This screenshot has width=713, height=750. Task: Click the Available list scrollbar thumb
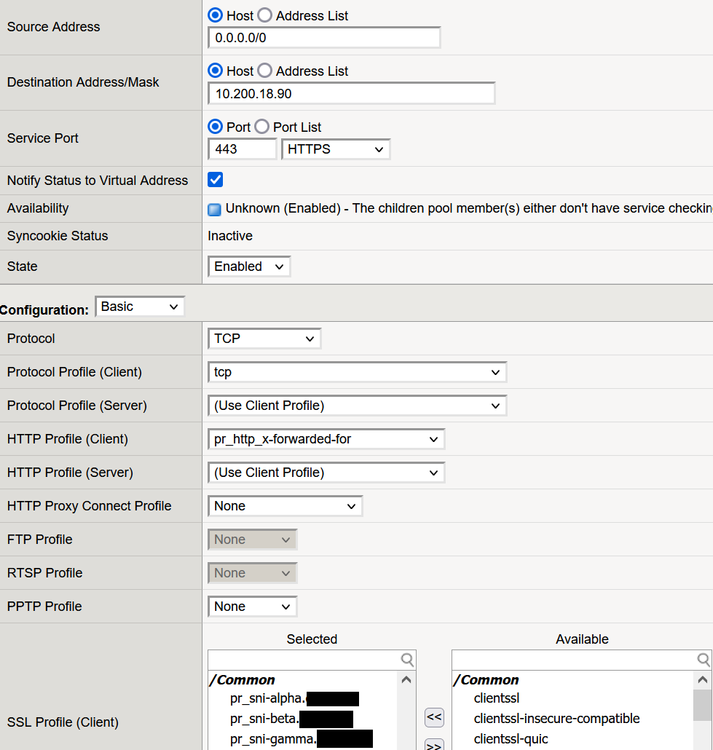[x=703, y=704]
